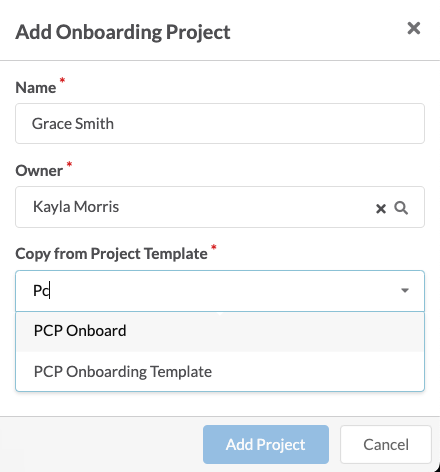This screenshot has width=440, height=472.
Task: Click the required asterisk next to Owner
Action: point(69,164)
